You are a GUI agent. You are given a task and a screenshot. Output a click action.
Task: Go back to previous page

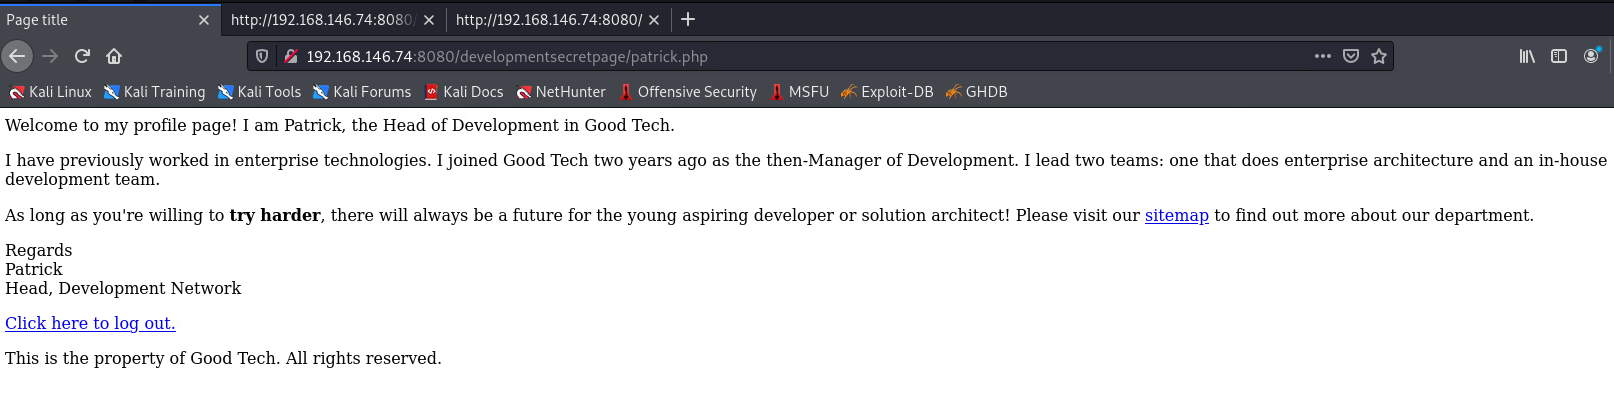(17, 56)
